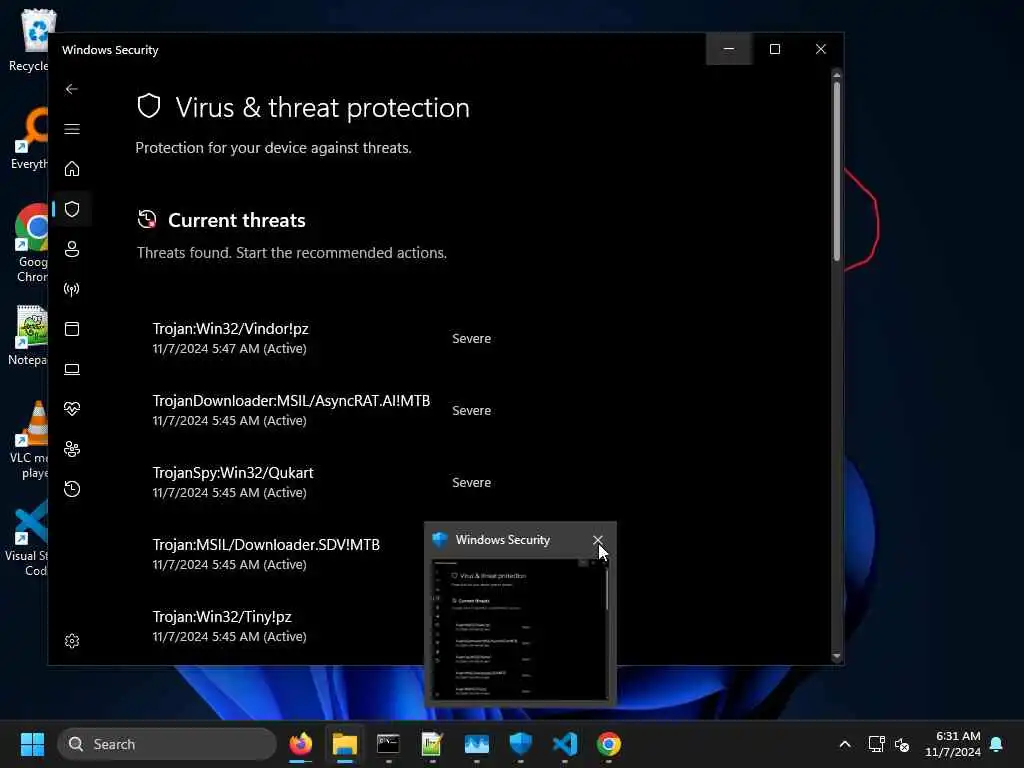This screenshot has width=1024, height=768.
Task: Open Account protection person icon
Action: (72, 249)
